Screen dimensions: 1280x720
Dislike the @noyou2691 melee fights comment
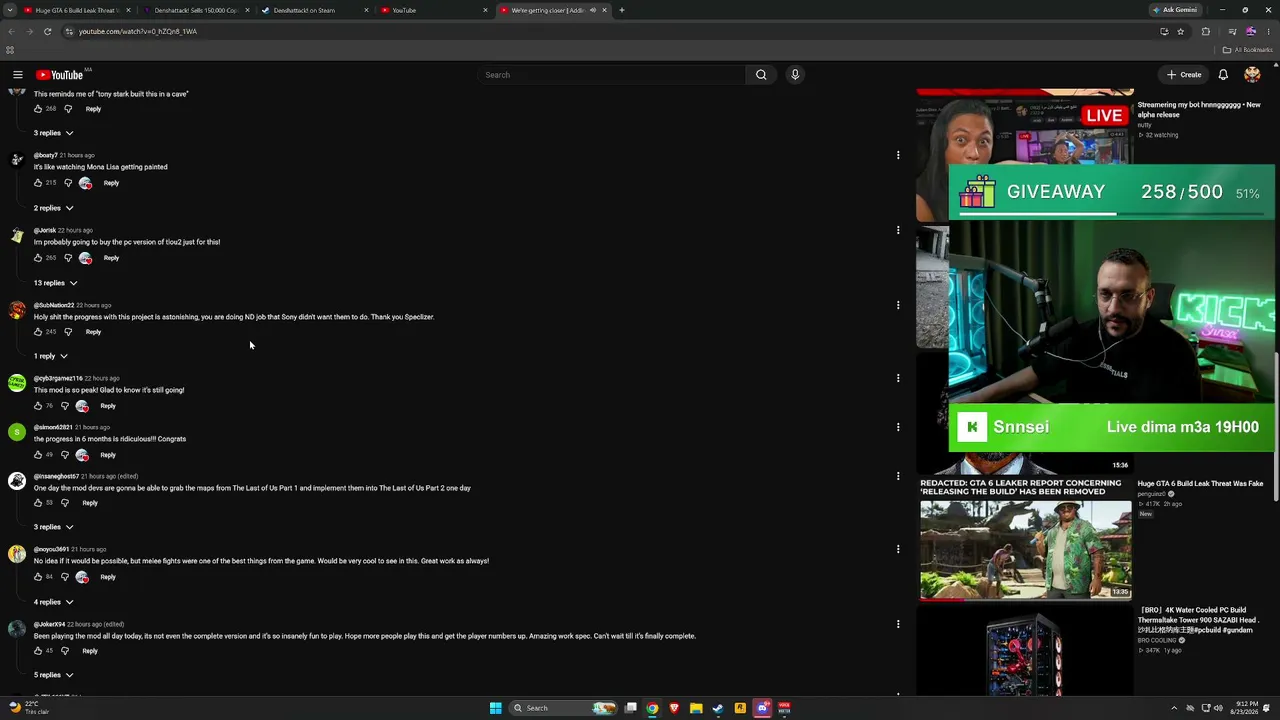[65, 577]
